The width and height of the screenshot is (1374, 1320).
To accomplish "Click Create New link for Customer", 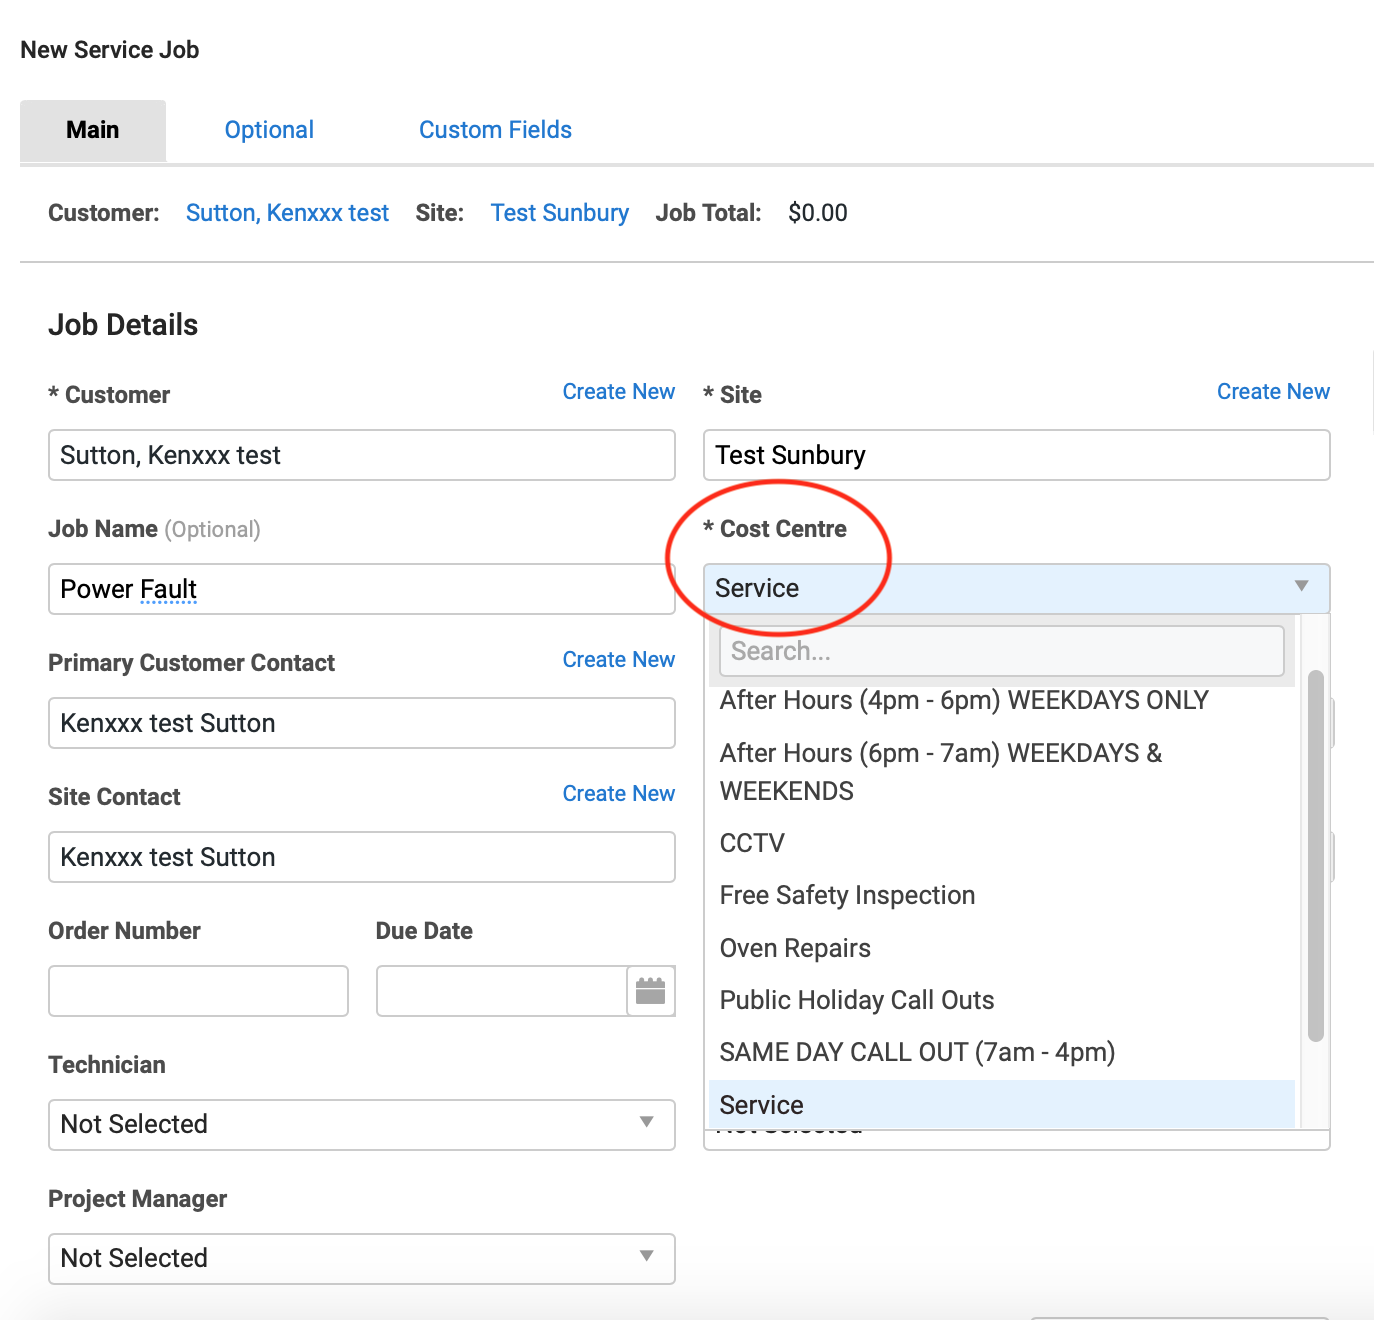I will 618,392.
